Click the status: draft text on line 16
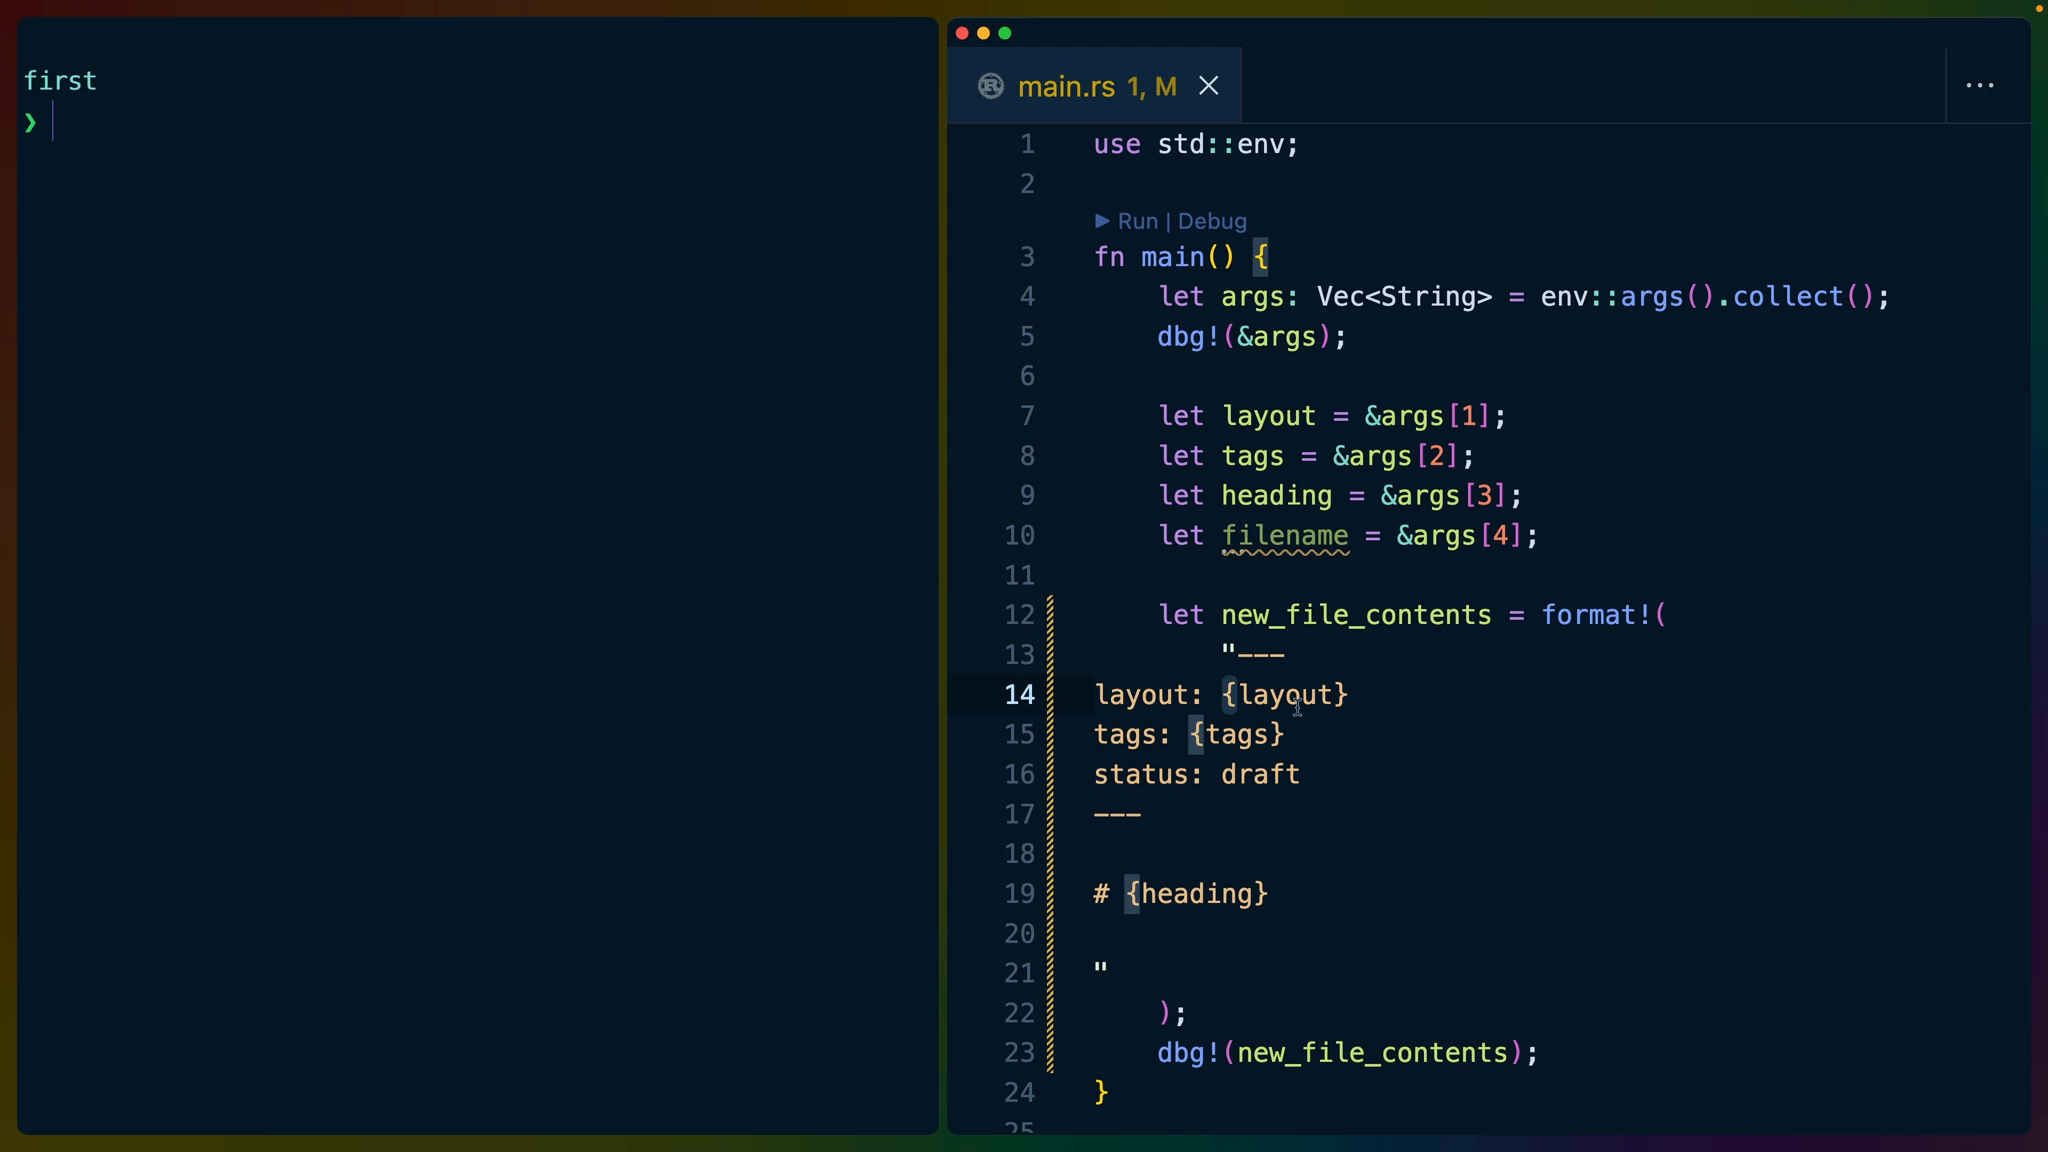The image size is (2048, 1152). (x=1197, y=774)
